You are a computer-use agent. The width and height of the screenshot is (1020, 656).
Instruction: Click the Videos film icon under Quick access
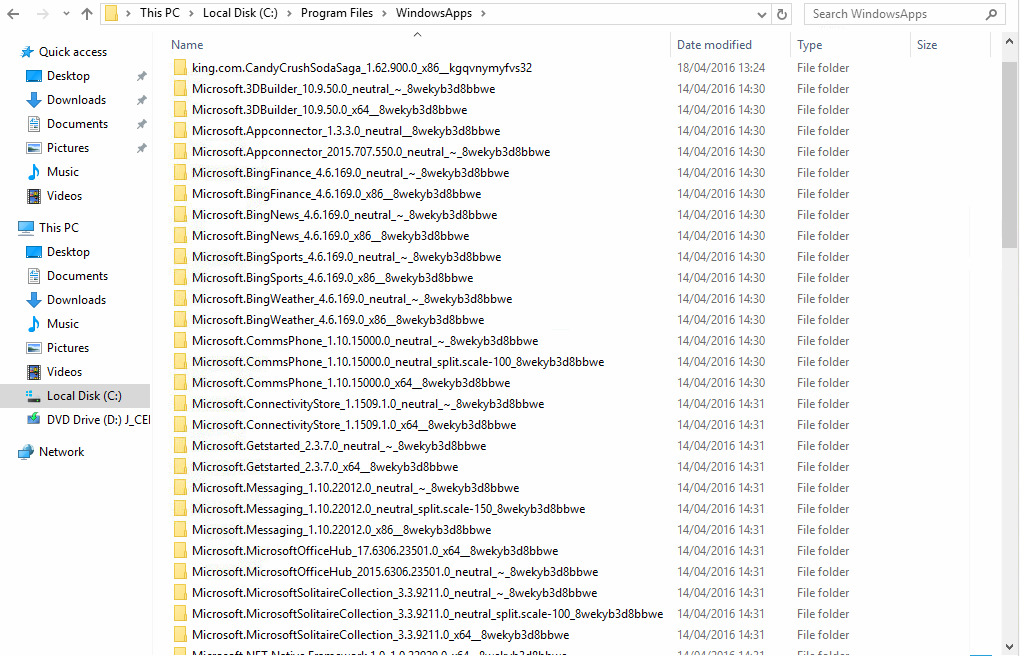[x=34, y=196]
